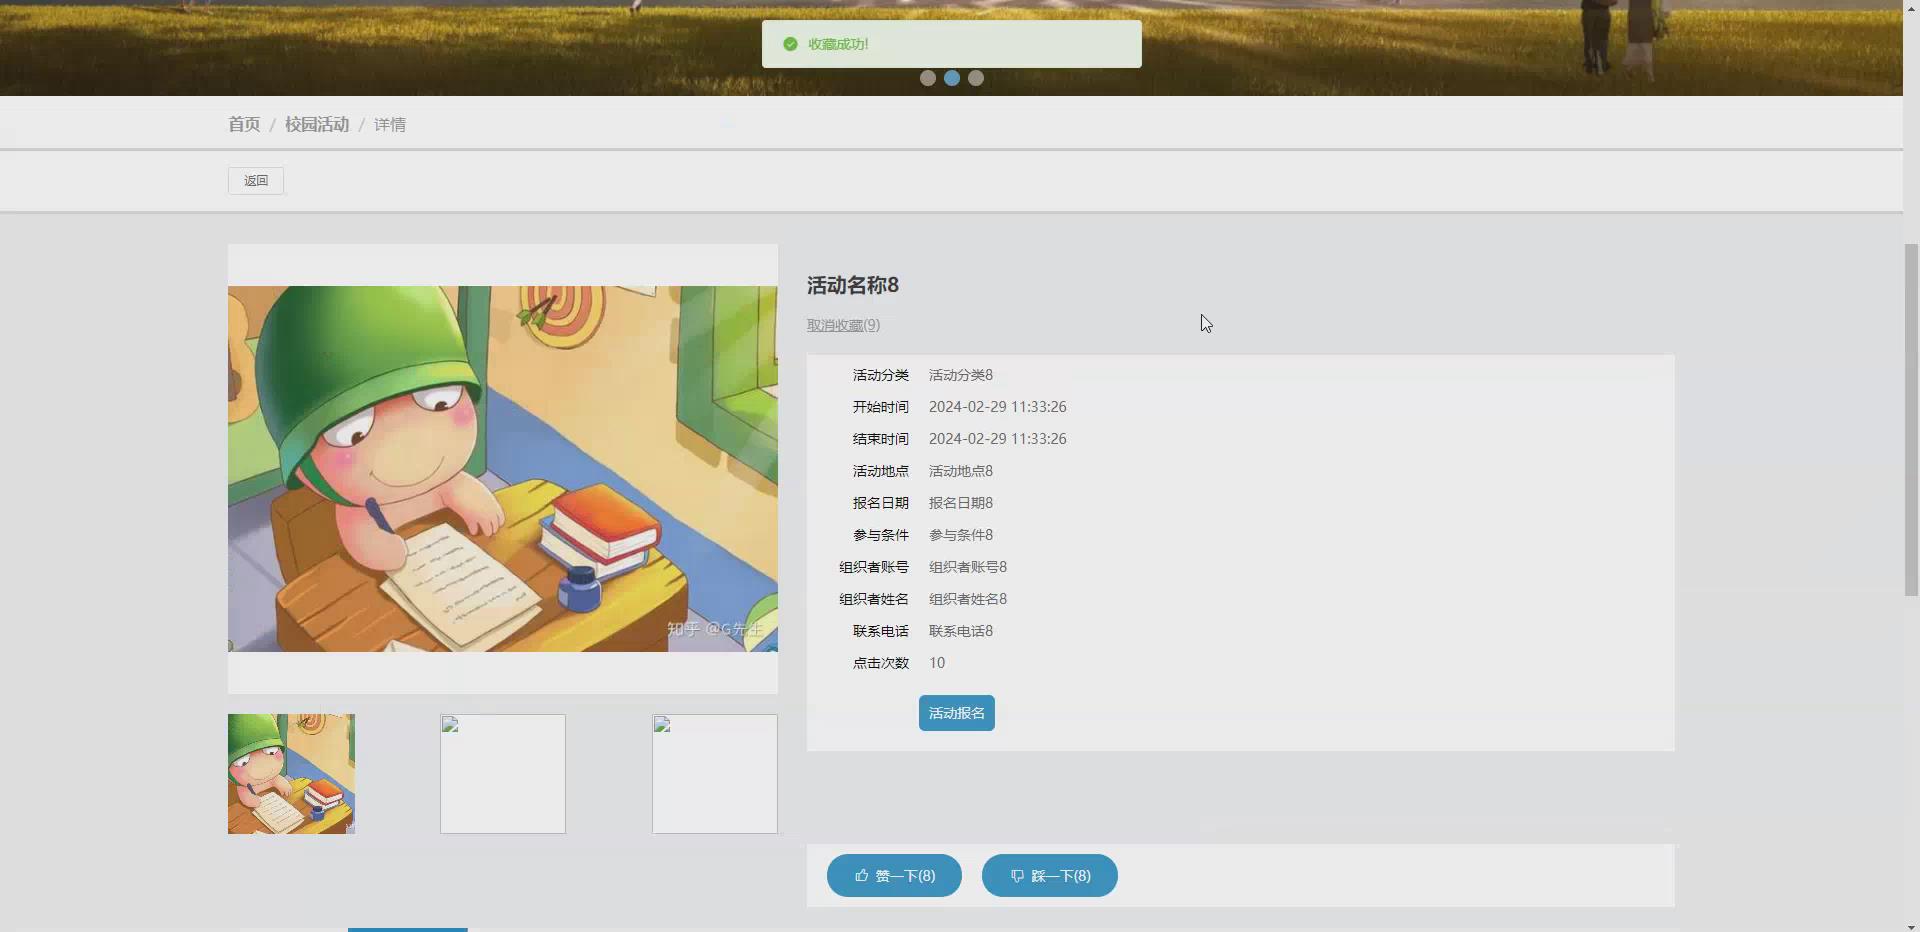Click the 活动地点8 value

(961, 471)
